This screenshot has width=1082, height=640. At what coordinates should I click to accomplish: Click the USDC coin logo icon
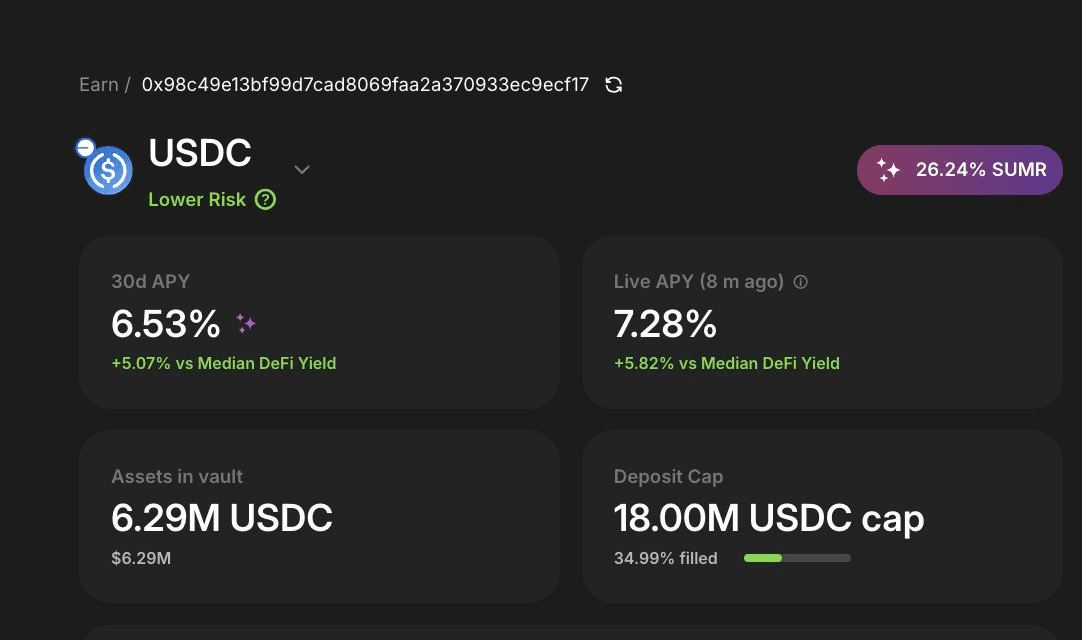pyautogui.click(x=109, y=171)
